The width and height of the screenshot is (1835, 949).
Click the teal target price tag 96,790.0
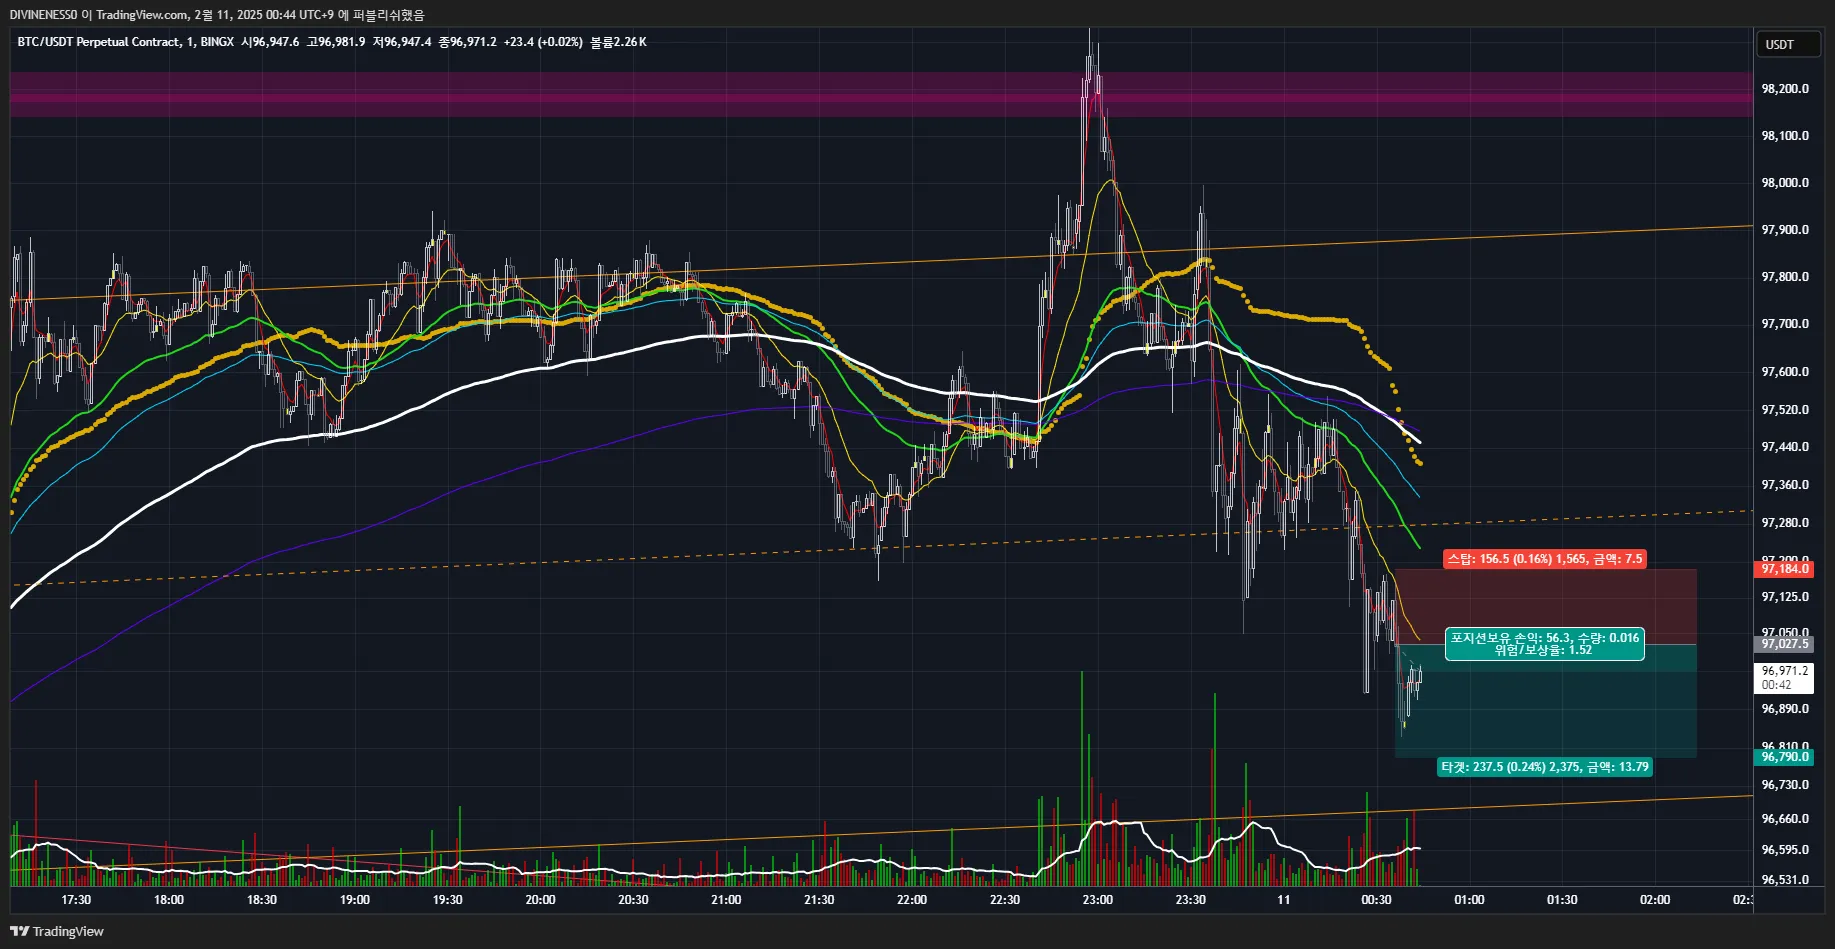pos(1785,757)
